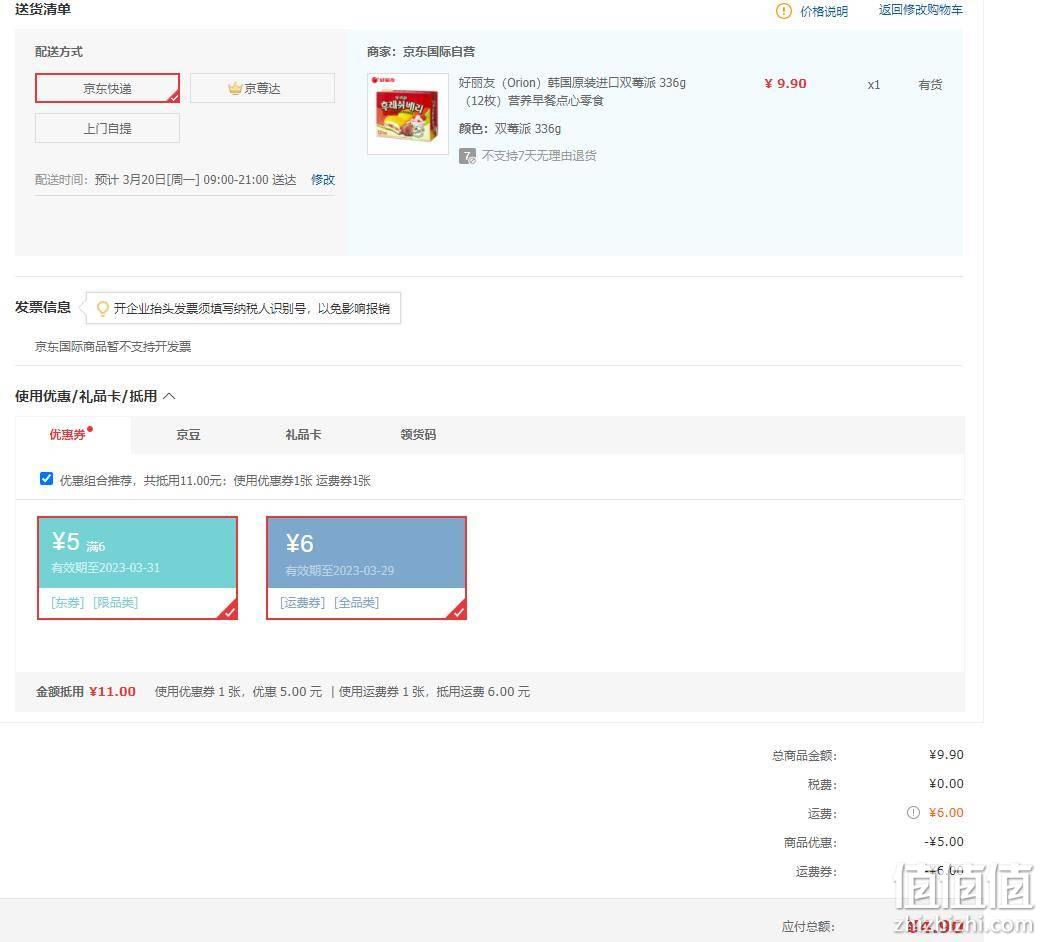Go back via 返回修改购物车 link
Viewport: 1043px width, 942px height.
[x=921, y=9]
